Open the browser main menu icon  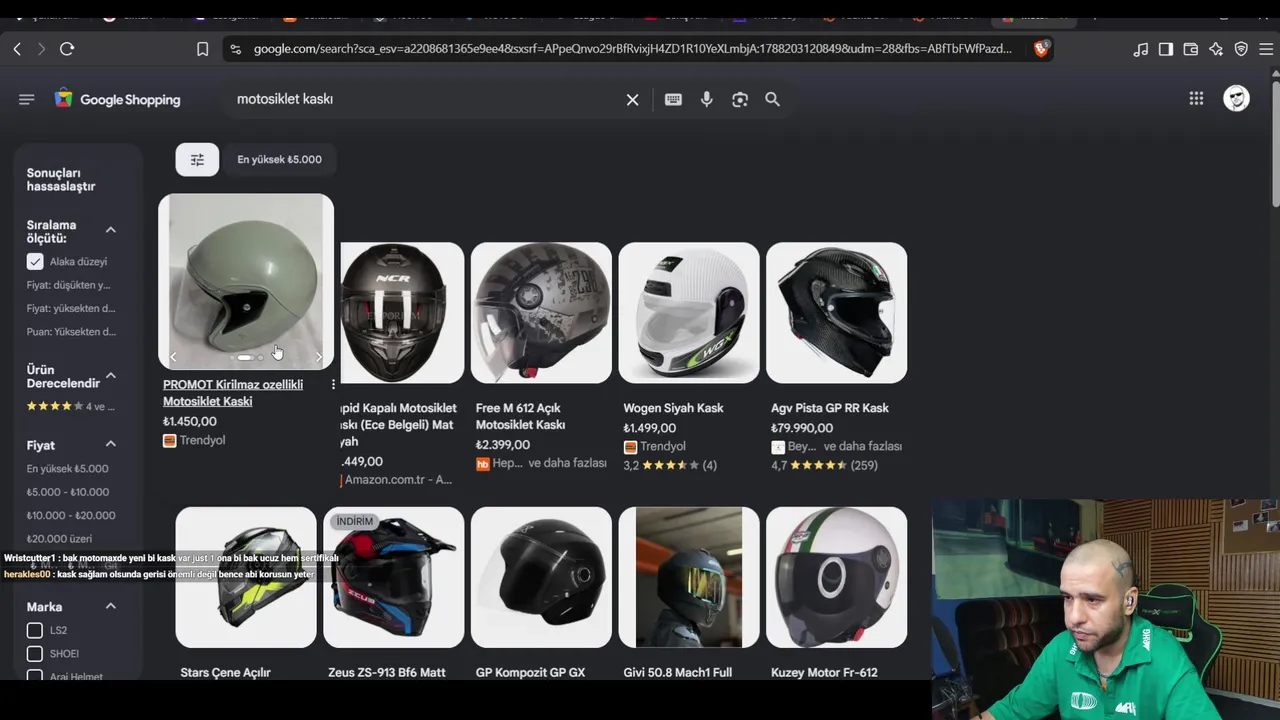1266,49
